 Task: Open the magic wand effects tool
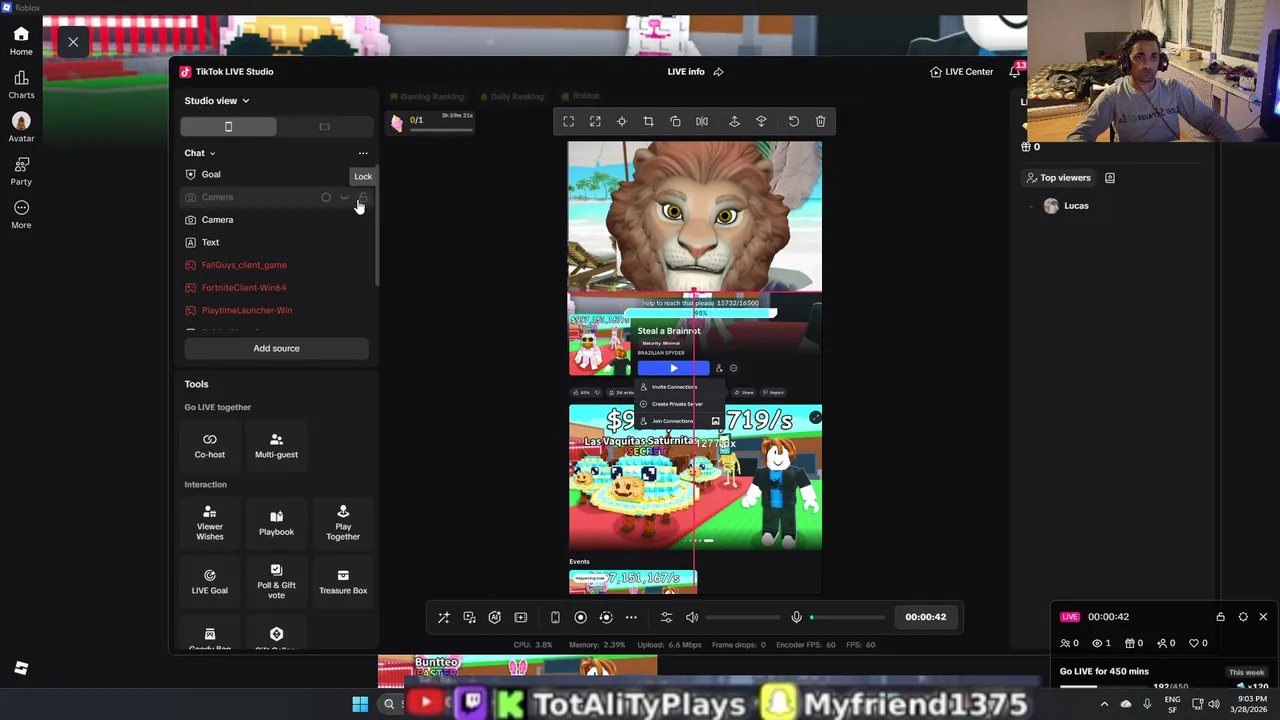tap(444, 618)
